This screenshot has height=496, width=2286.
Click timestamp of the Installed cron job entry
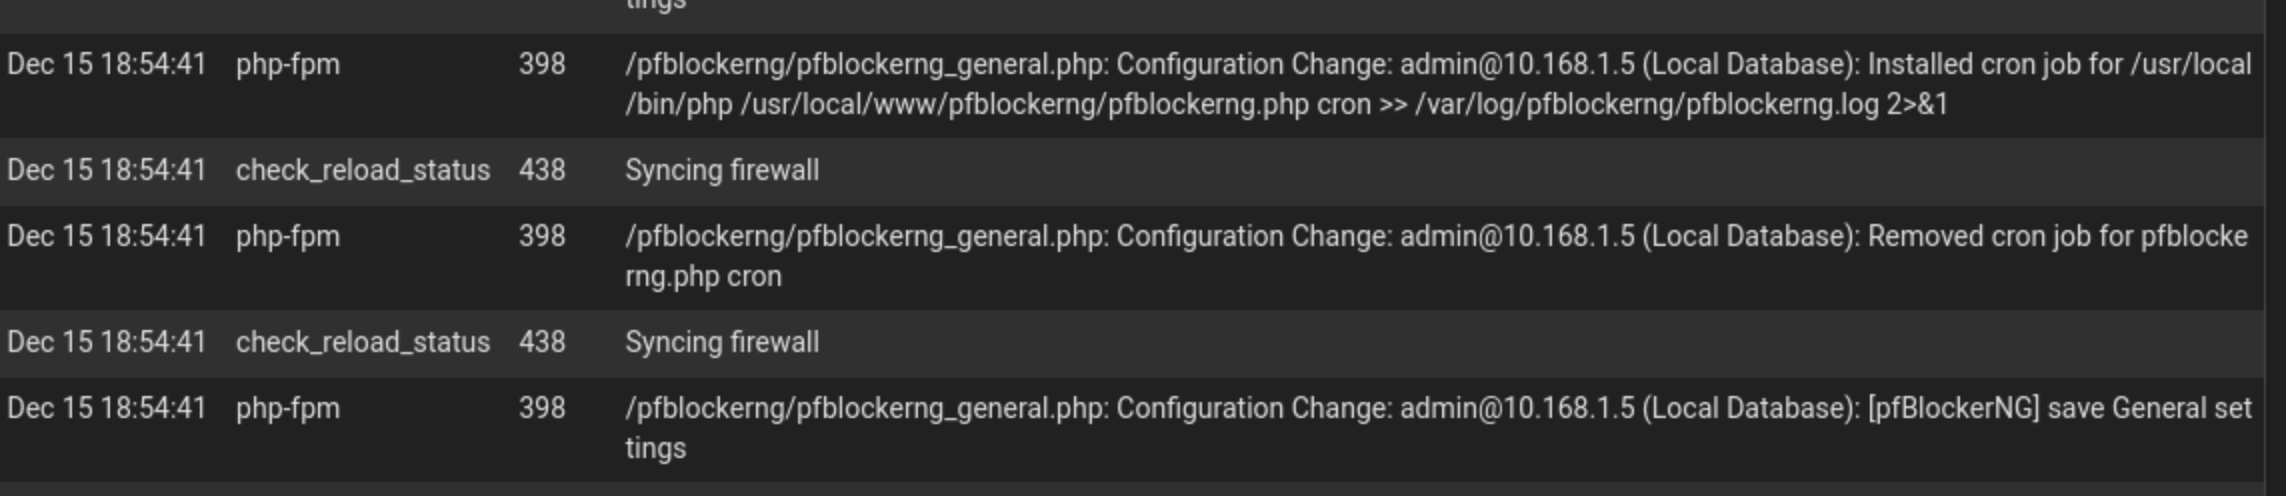point(106,64)
